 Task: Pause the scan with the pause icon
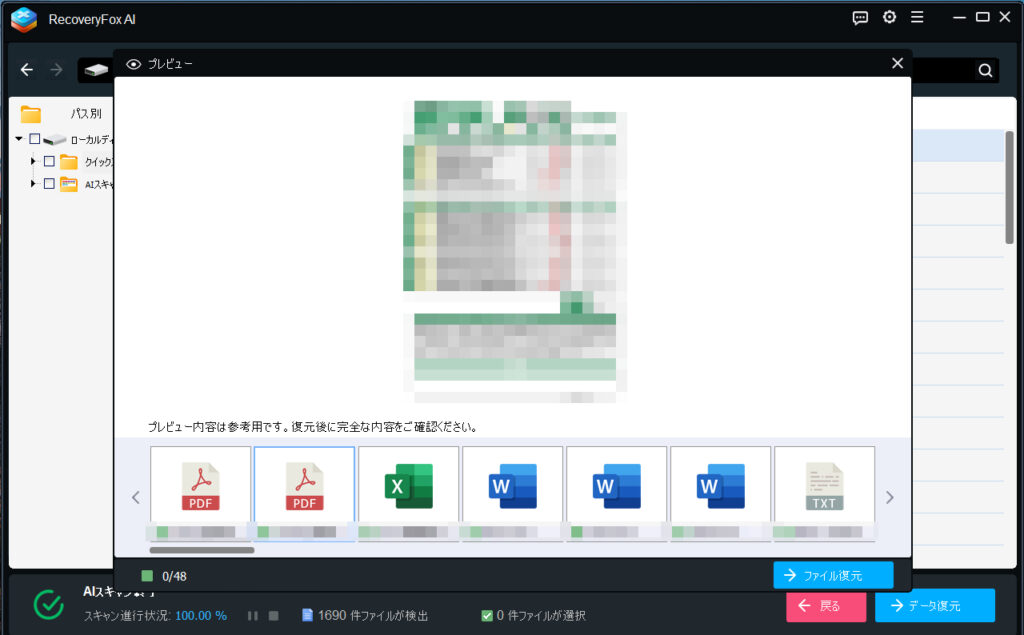click(x=253, y=616)
